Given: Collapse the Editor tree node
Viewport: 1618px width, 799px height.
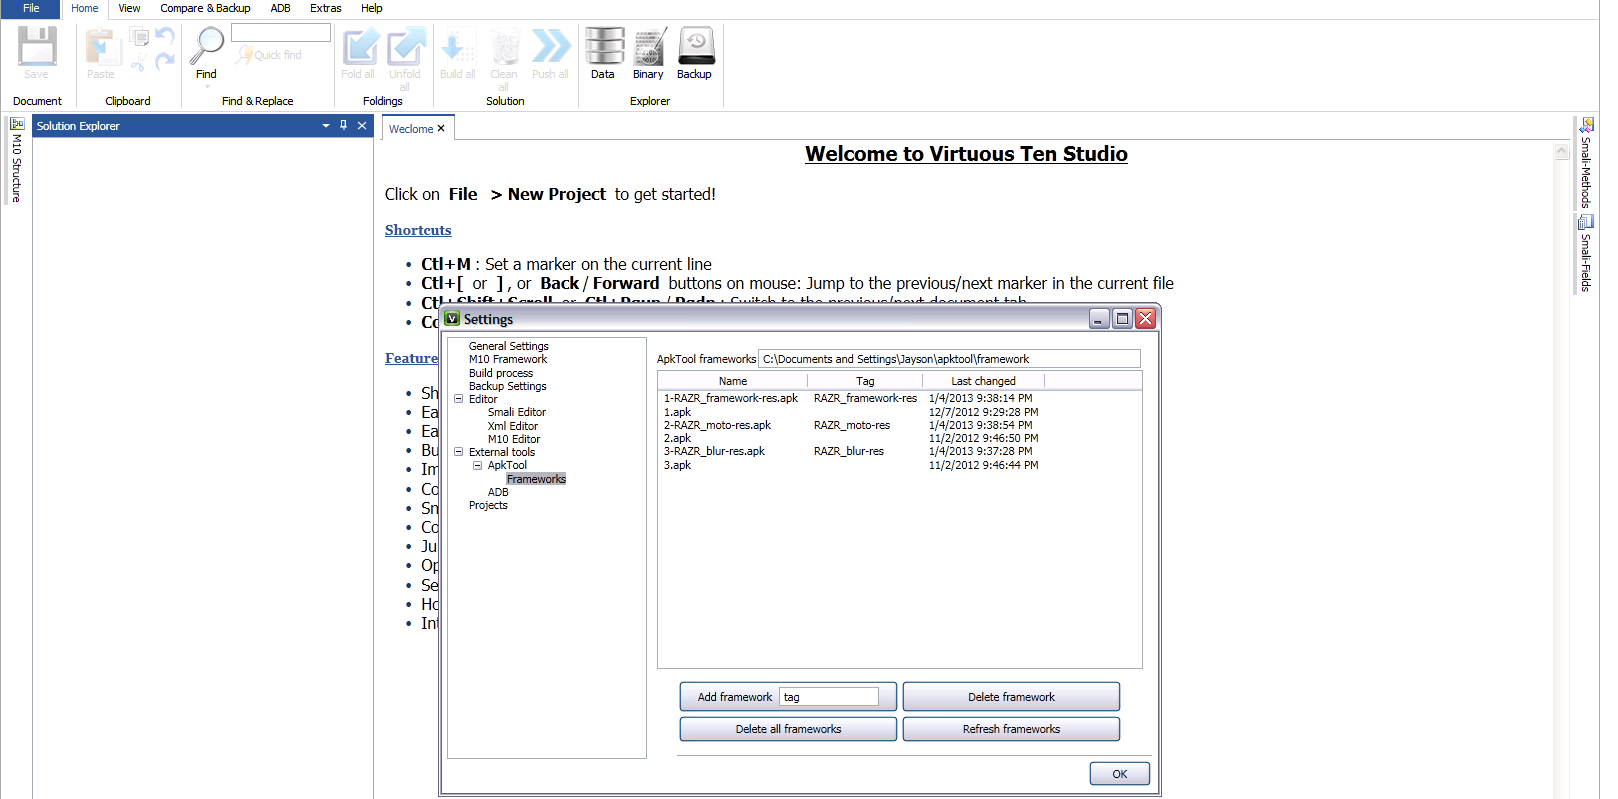Looking at the screenshot, I should [x=459, y=399].
